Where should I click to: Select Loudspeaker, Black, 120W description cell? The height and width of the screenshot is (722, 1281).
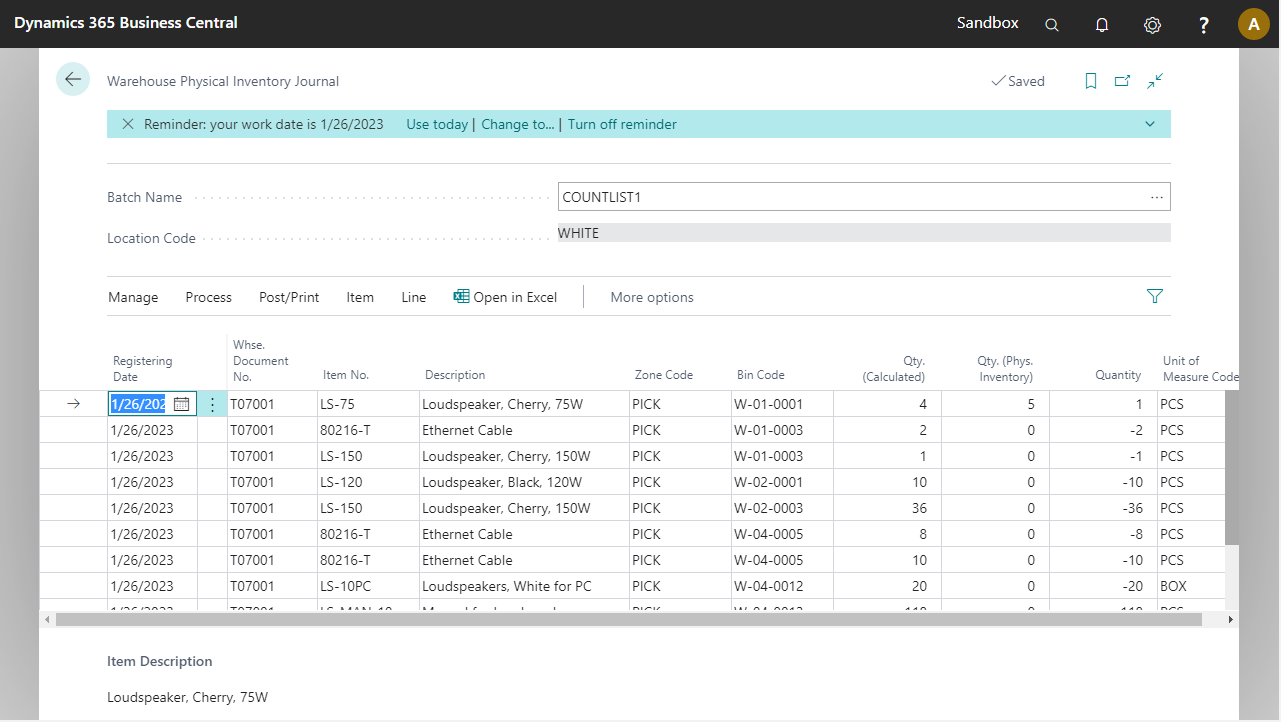(524, 482)
